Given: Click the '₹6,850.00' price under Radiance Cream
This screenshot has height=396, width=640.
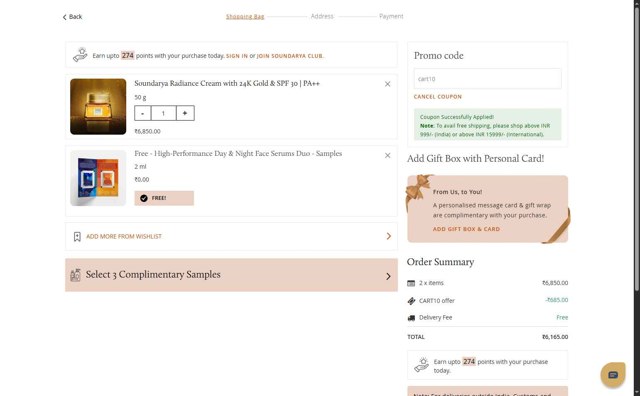Looking at the screenshot, I should (147, 131).
